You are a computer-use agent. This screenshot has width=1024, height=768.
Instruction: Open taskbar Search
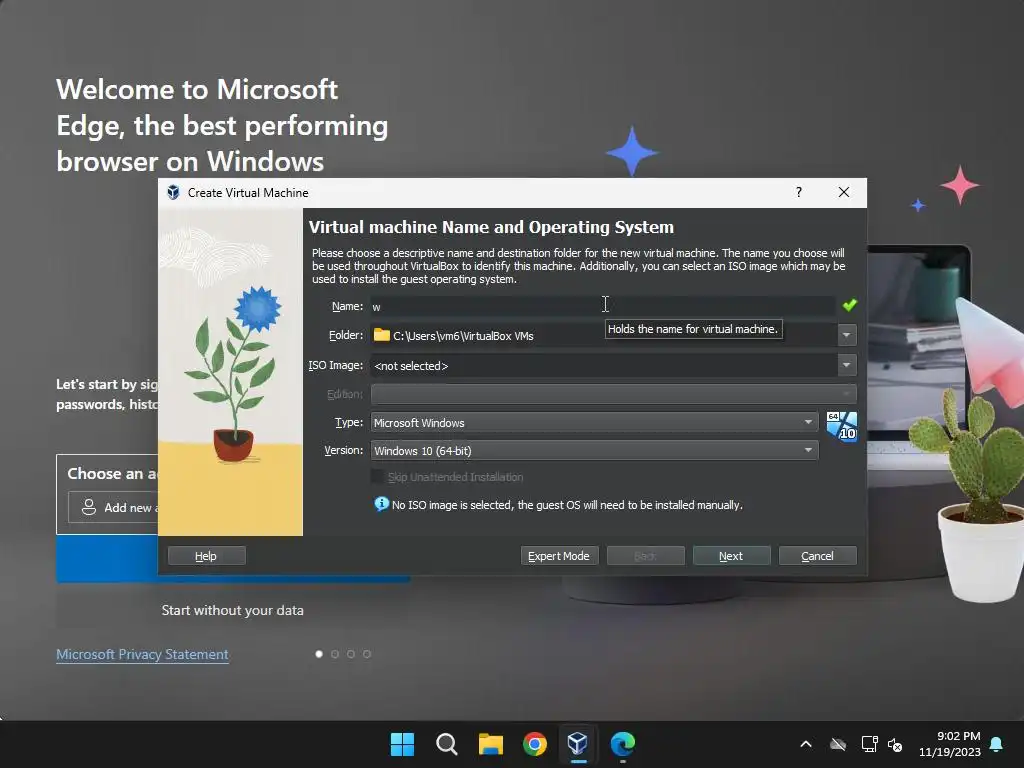tap(447, 744)
